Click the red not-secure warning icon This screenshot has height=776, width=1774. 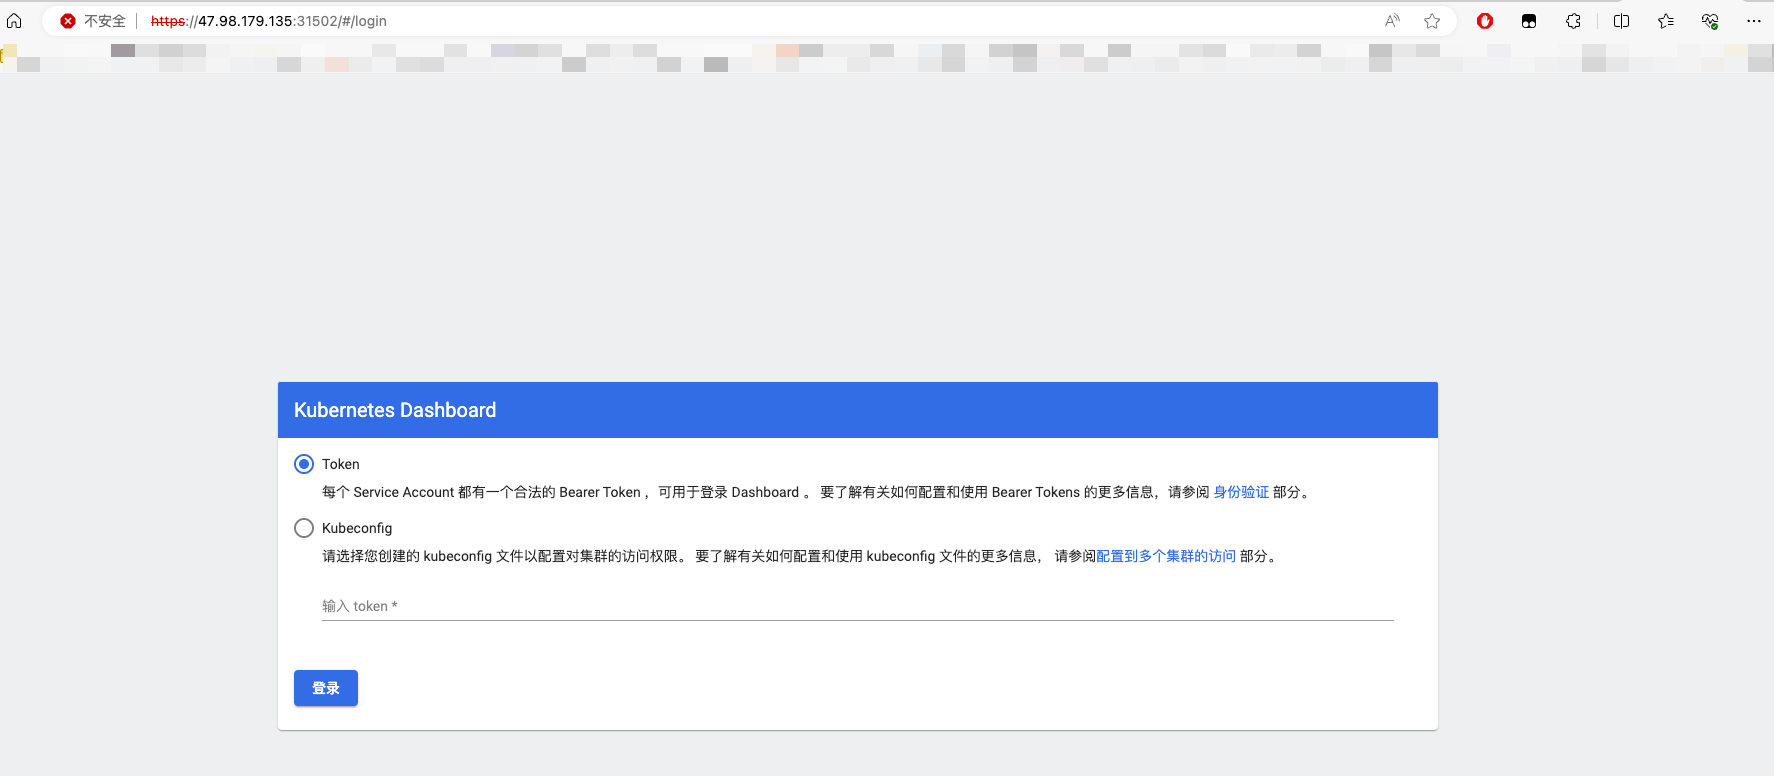[68, 21]
